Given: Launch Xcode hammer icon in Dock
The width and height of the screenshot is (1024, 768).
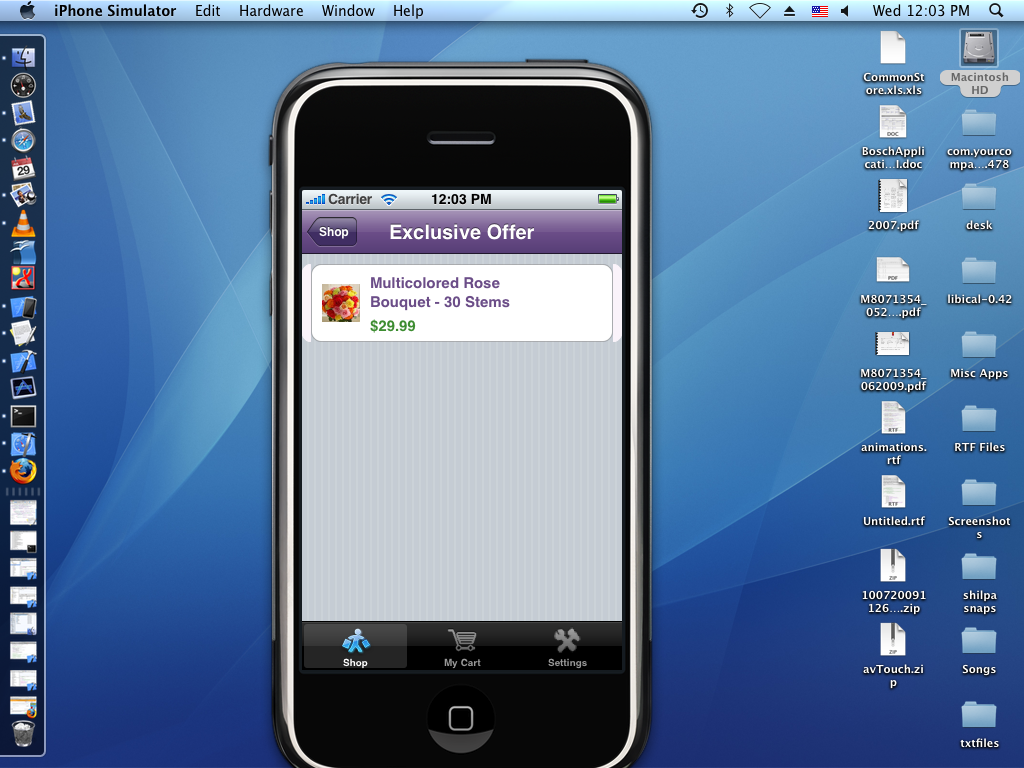Looking at the screenshot, I should (x=24, y=361).
